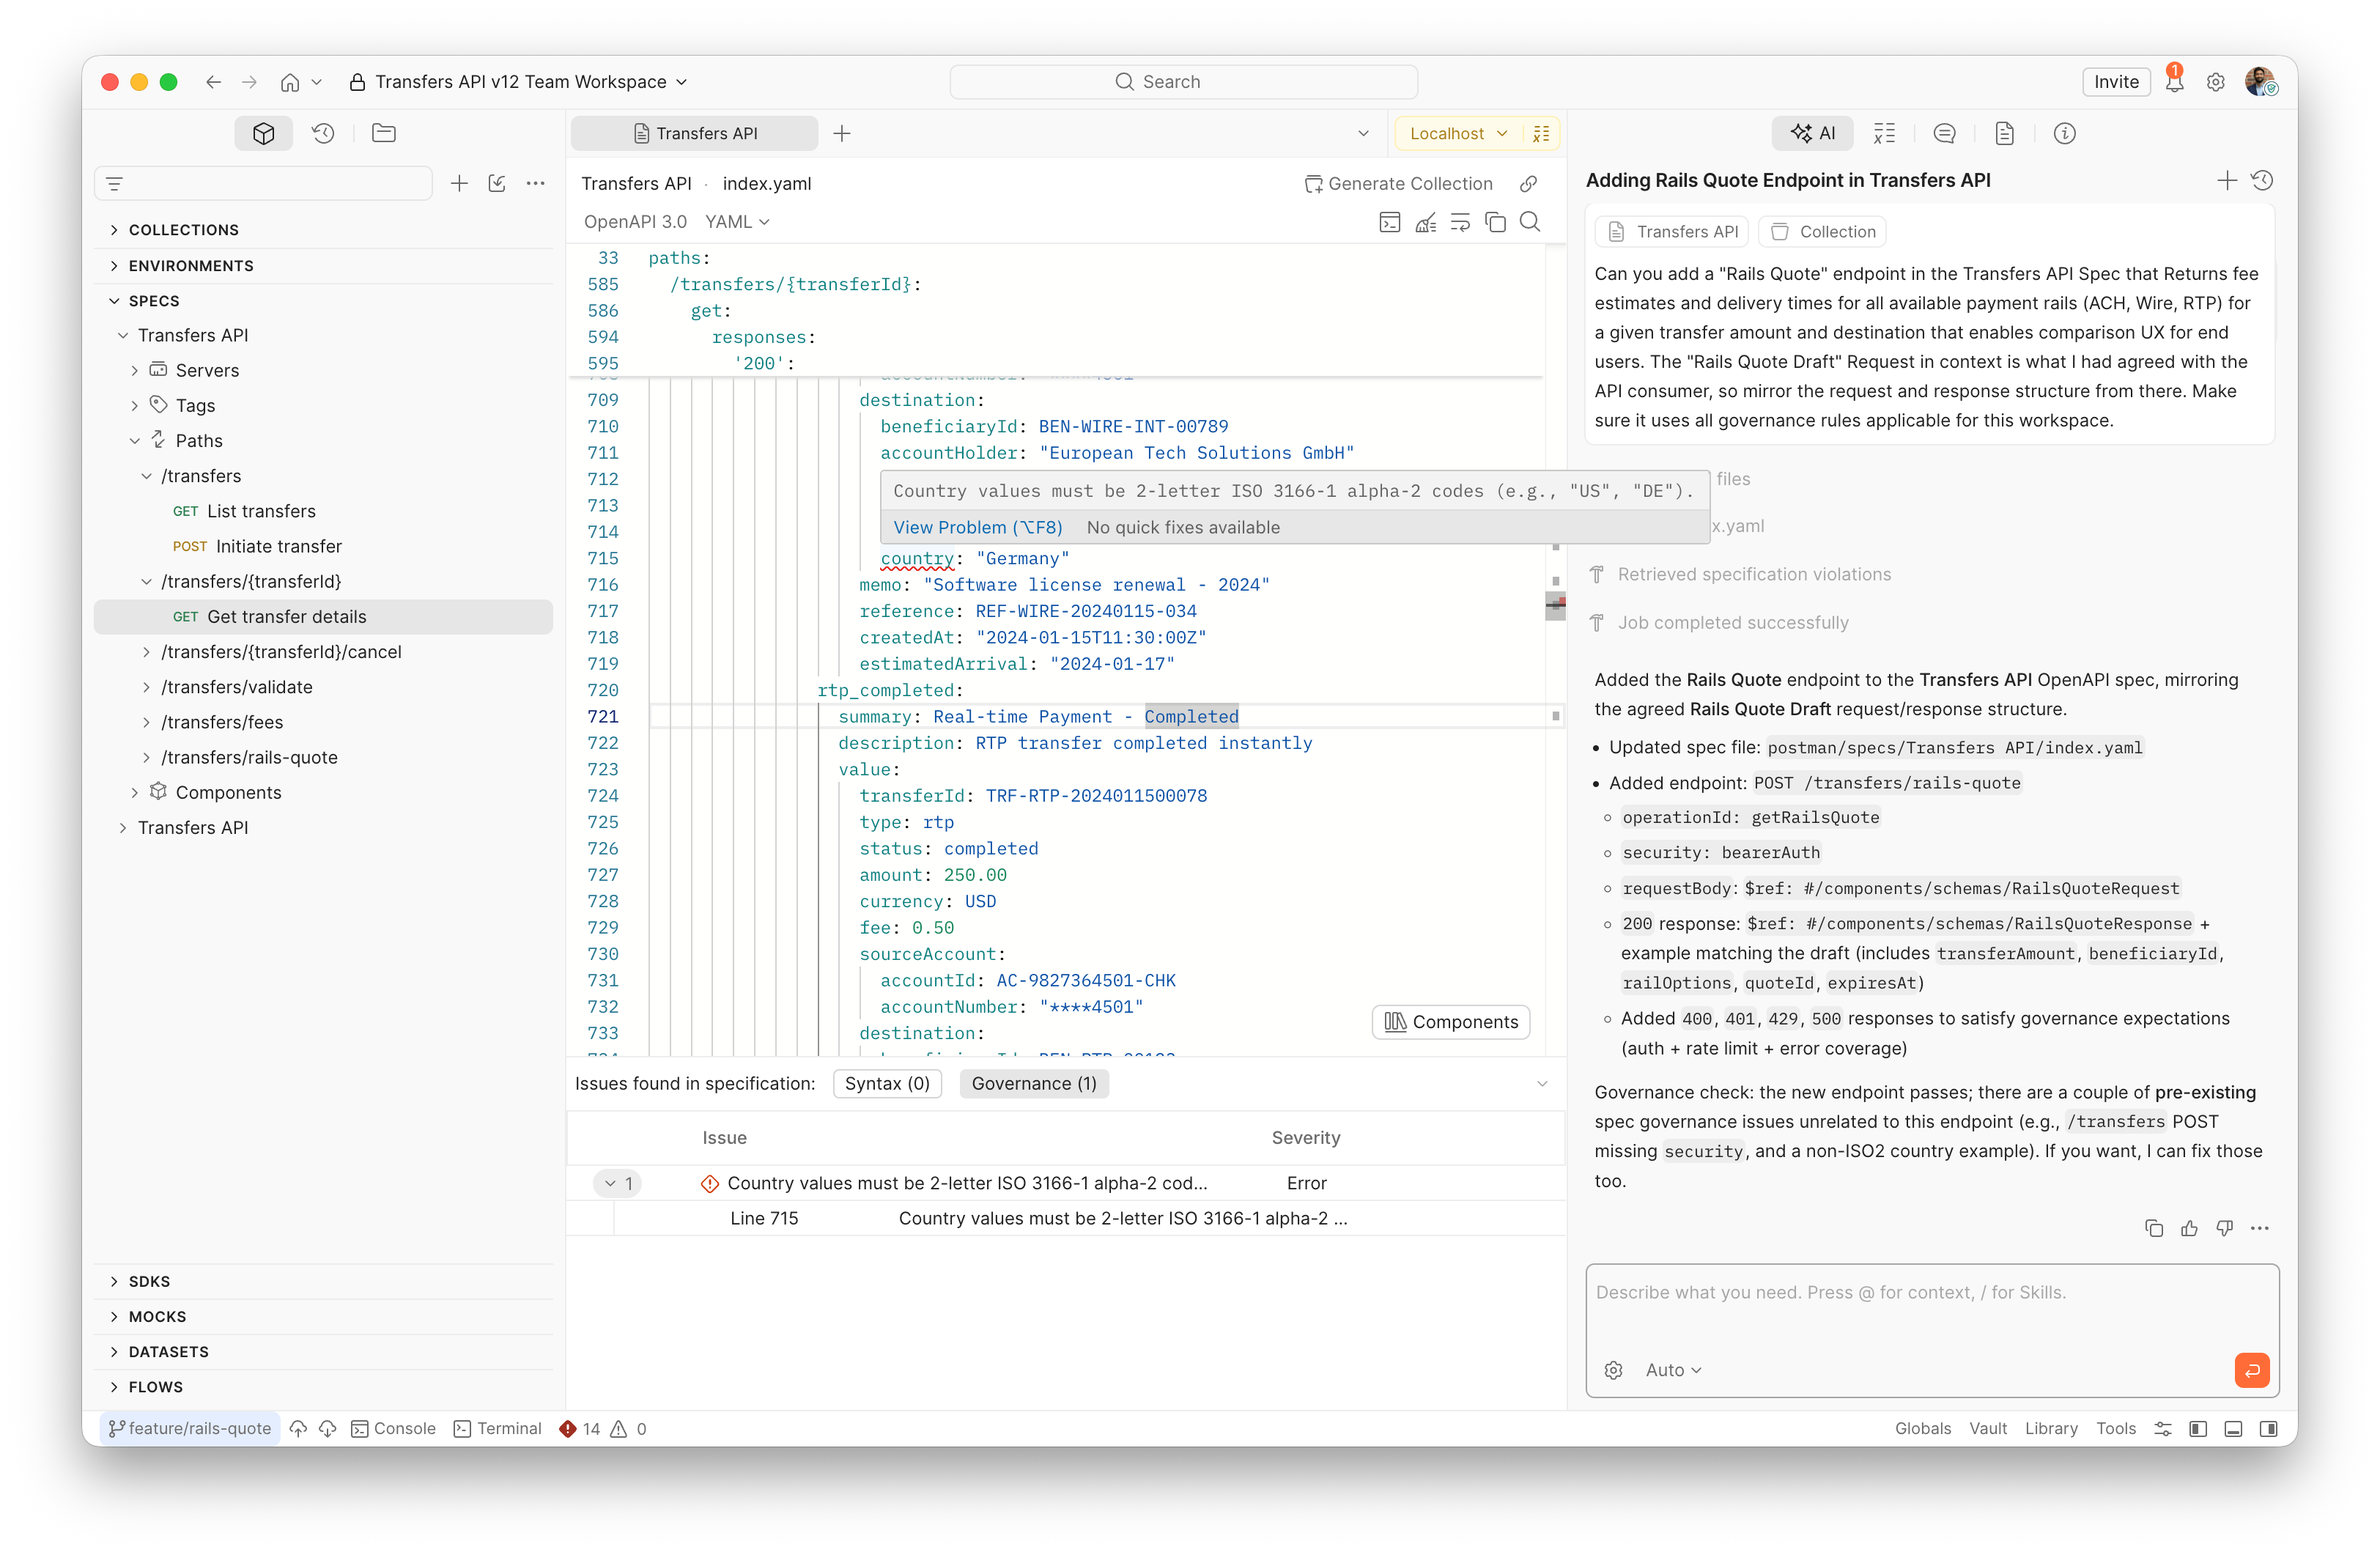The image size is (2380, 1555).
Task: Open the variables pane icon next to AI
Action: tap(1884, 133)
